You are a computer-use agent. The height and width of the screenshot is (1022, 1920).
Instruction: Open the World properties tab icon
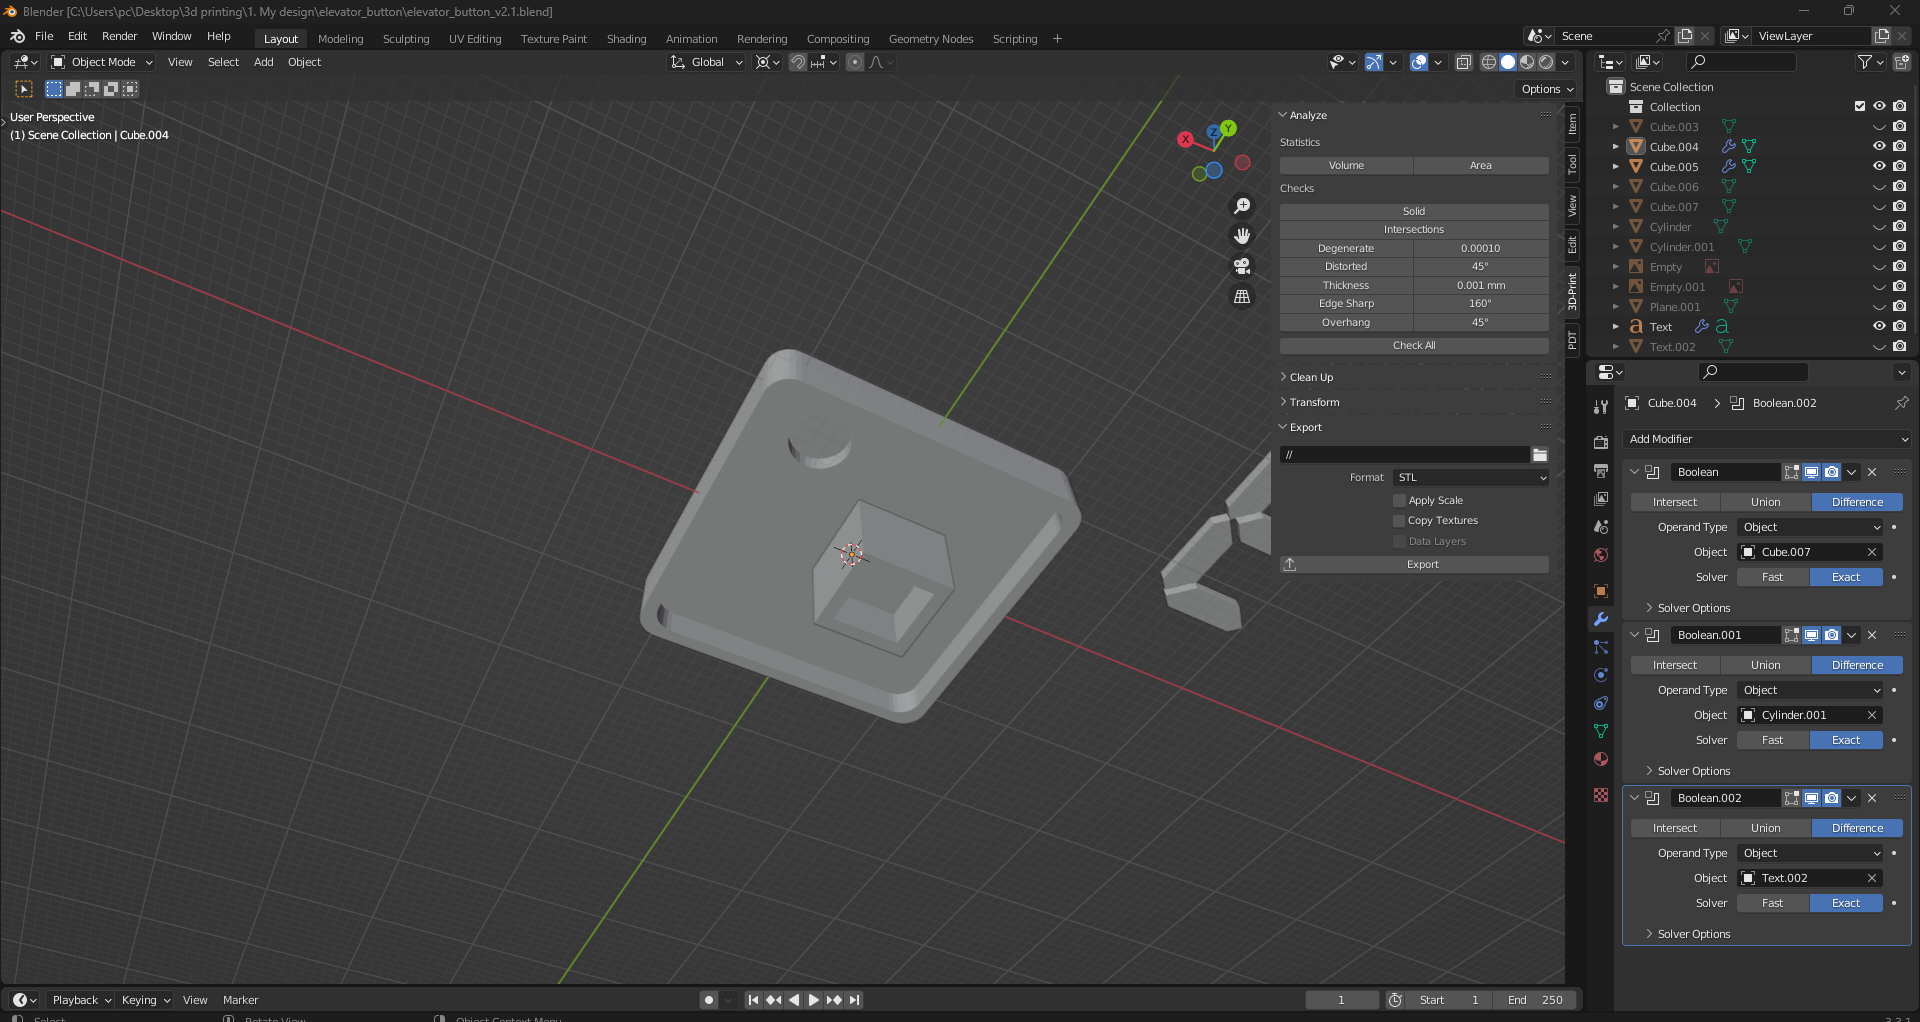click(1601, 555)
